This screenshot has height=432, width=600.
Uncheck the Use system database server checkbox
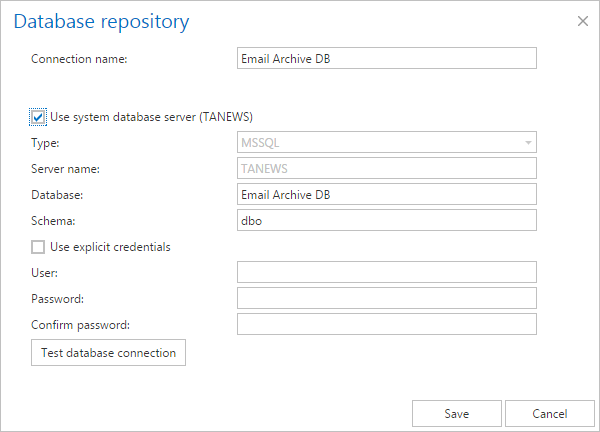[38, 118]
